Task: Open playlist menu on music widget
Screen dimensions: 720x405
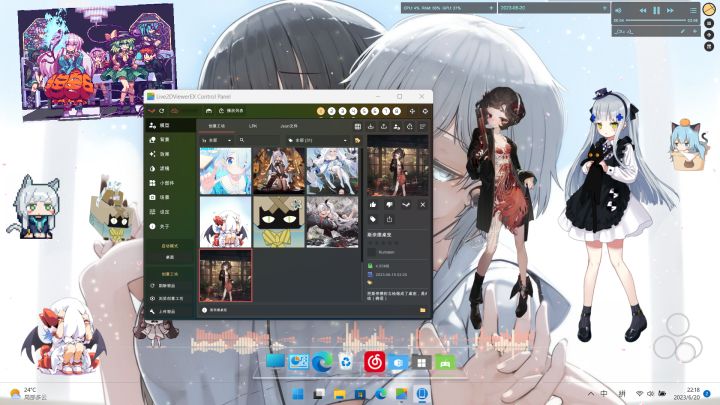Action: [693, 10]
